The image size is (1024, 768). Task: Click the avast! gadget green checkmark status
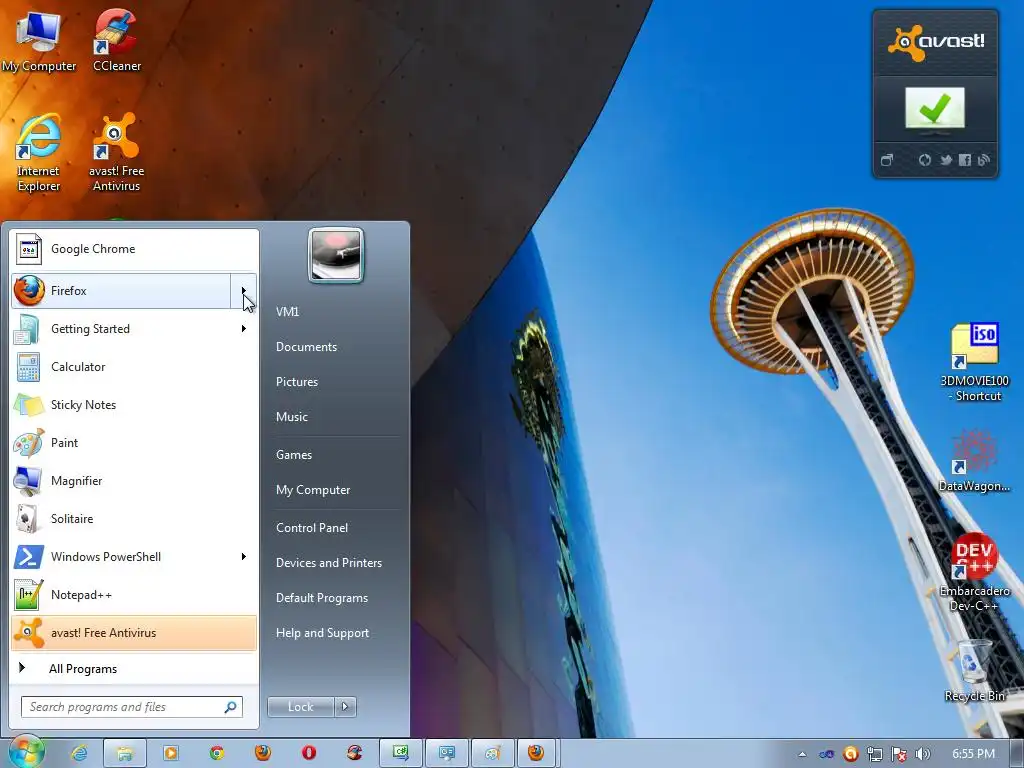[x=935, y=108]
